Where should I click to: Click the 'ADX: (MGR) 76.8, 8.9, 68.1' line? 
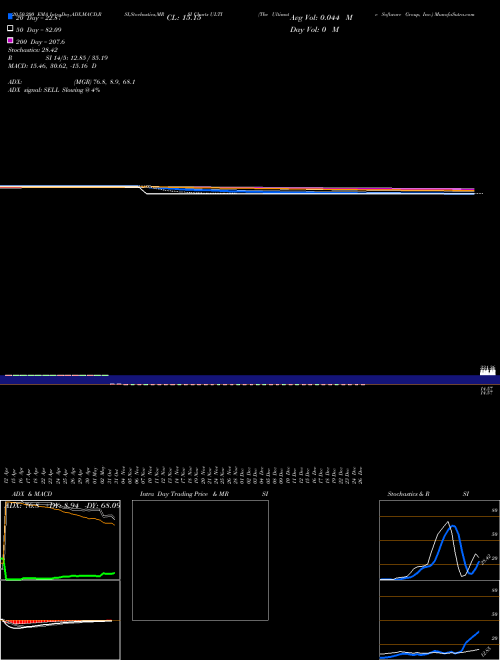pyautogui.click(x=72, y=82)
